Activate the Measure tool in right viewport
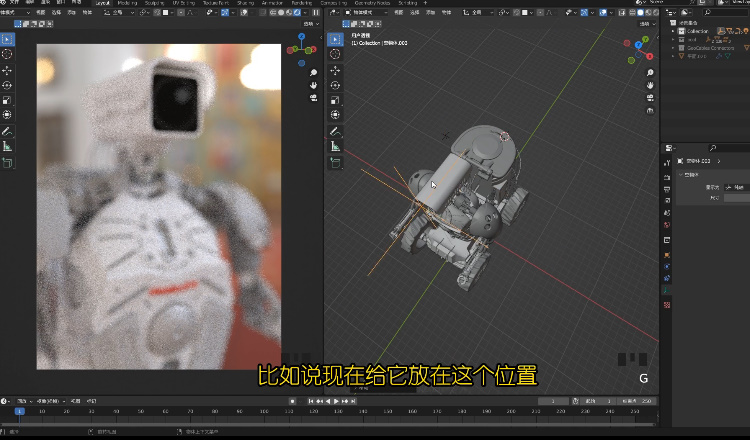This screenshot has width=750, height=440. (337, 146)
